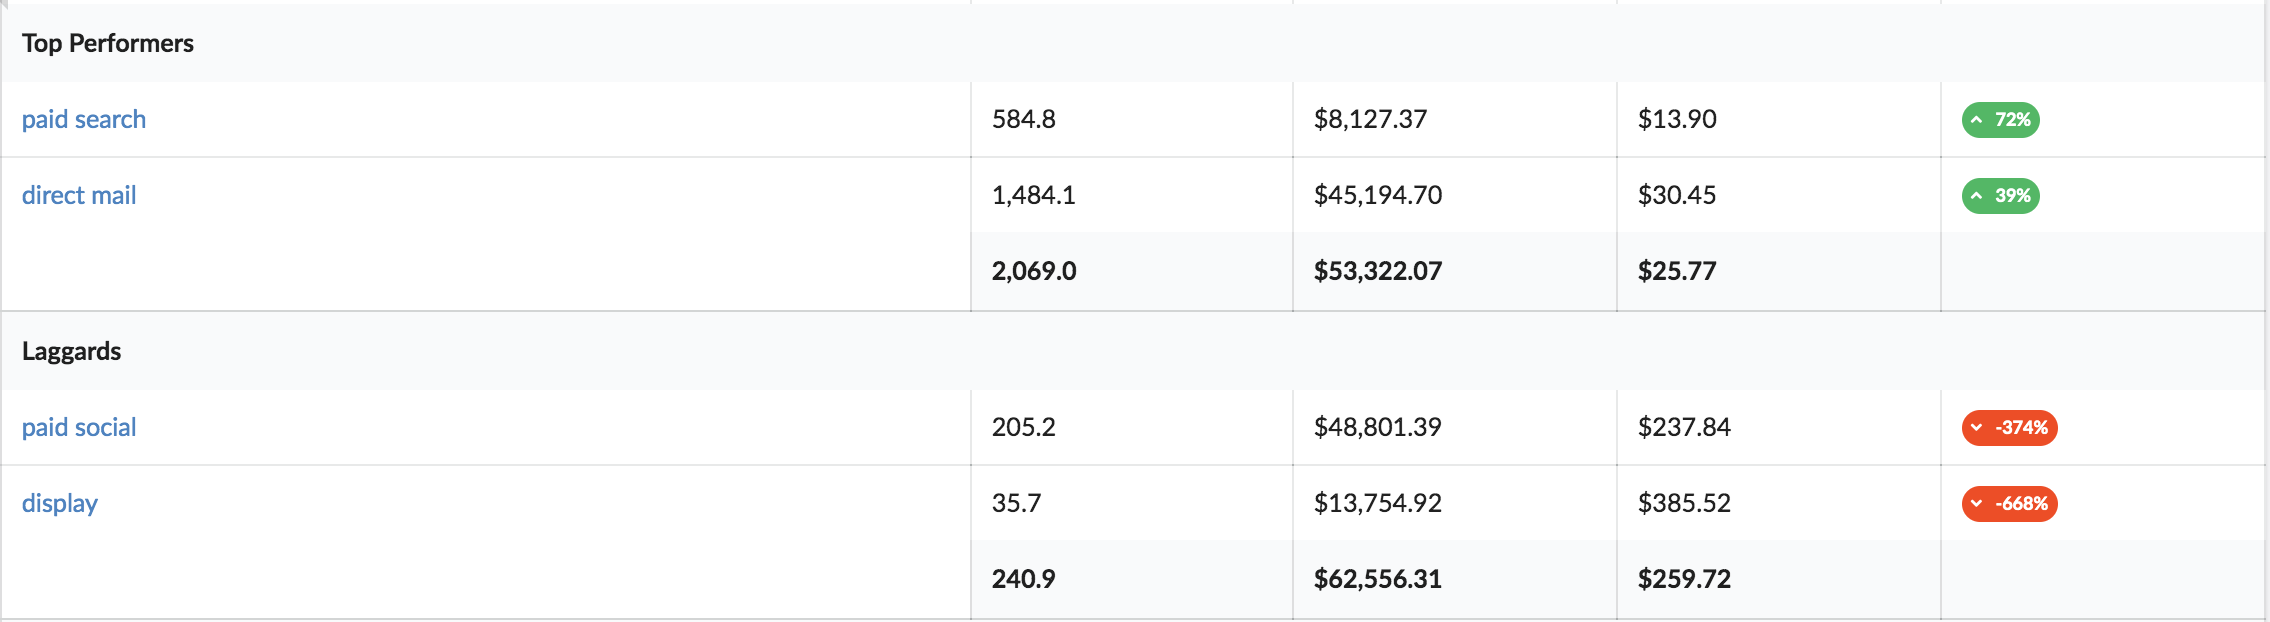Click the 2,069.0 top performers total

point(1034,271)
